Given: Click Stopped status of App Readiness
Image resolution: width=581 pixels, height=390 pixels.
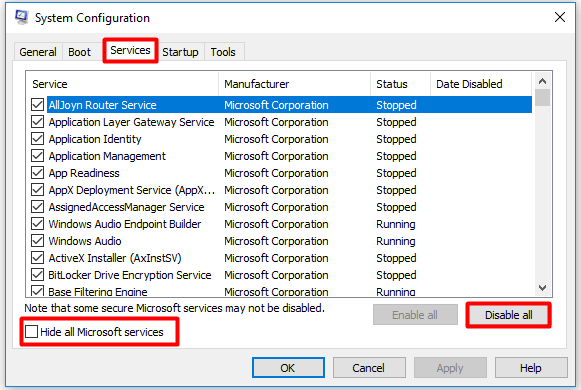Looking at the screenshot, I should pos(396,173).
